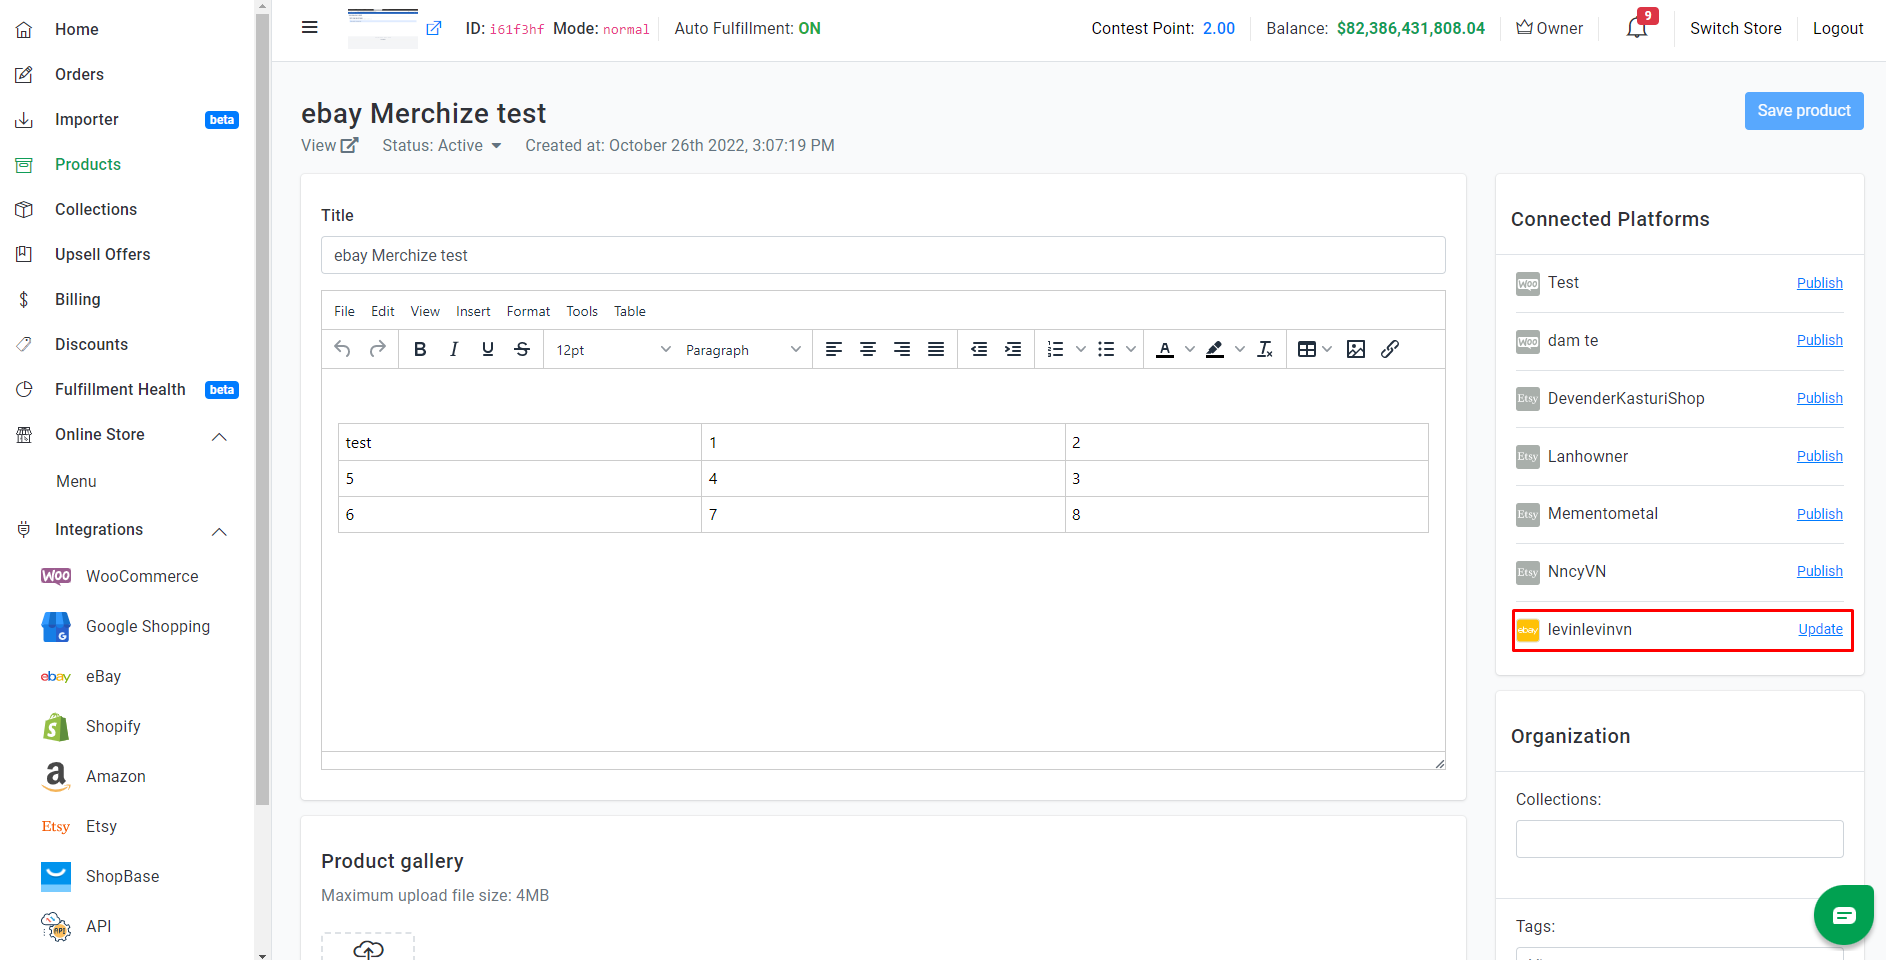Update the levinlevinvn eBay listing

pos(1821,629)
